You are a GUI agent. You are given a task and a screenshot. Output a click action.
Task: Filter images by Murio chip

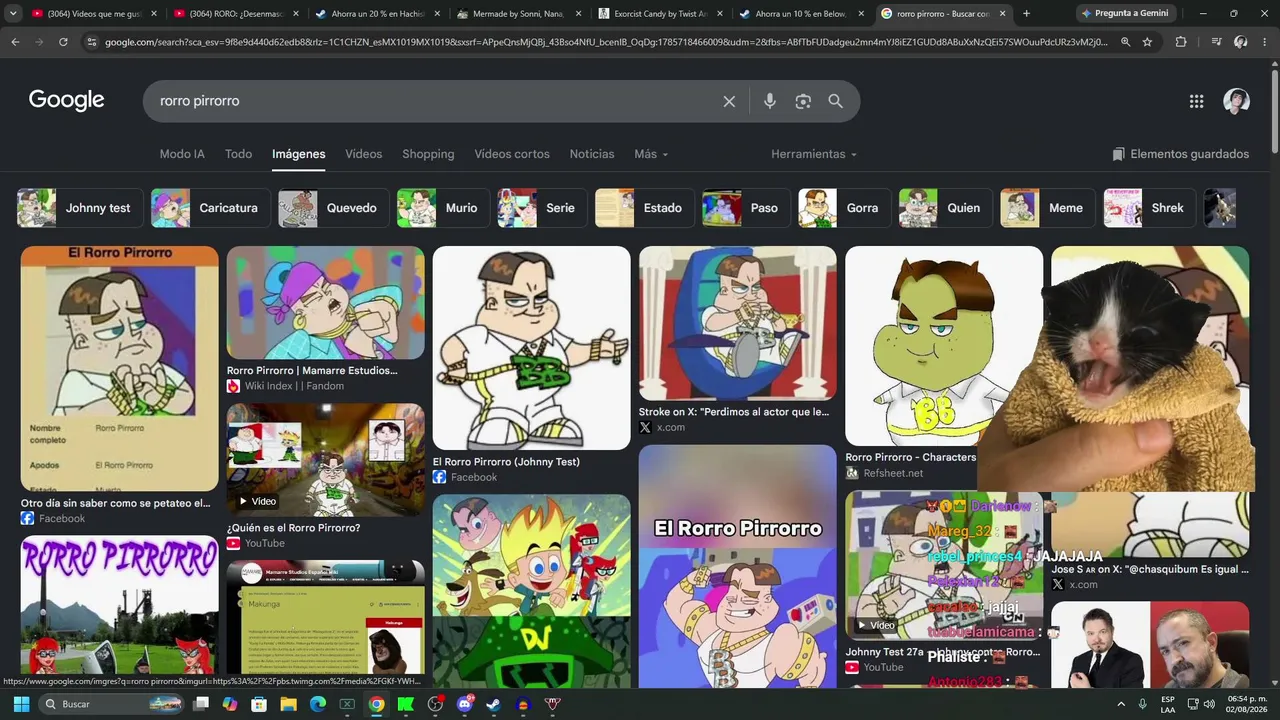pos(442,208)
